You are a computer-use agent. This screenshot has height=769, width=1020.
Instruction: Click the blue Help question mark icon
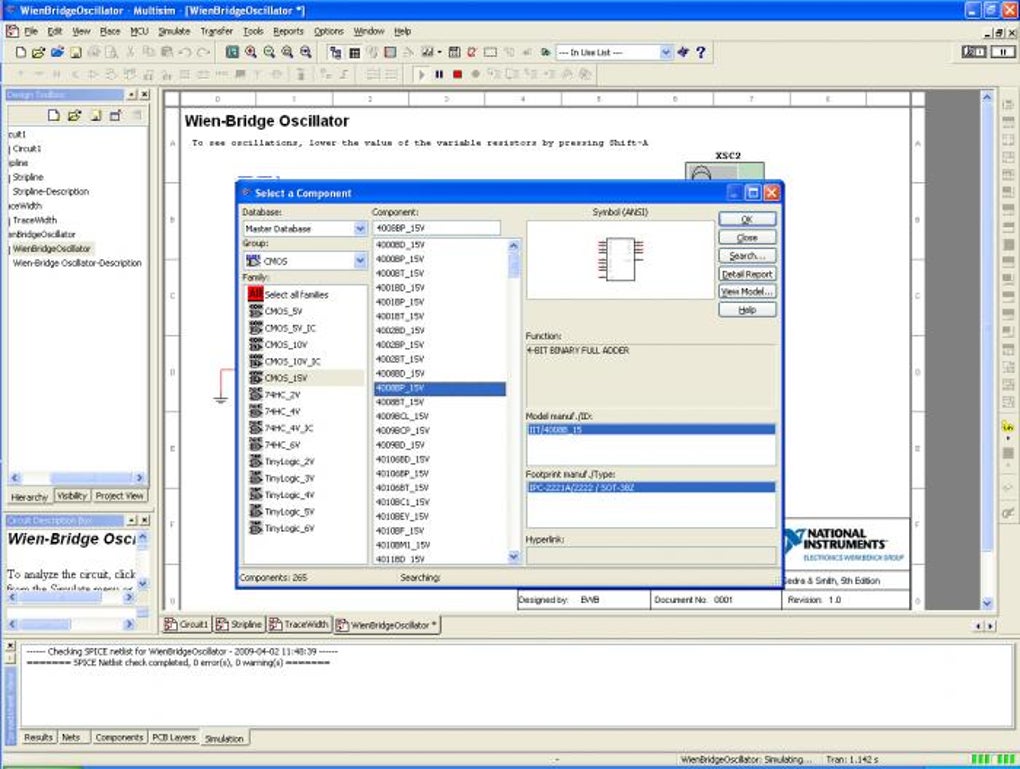[x=701, y=52]
